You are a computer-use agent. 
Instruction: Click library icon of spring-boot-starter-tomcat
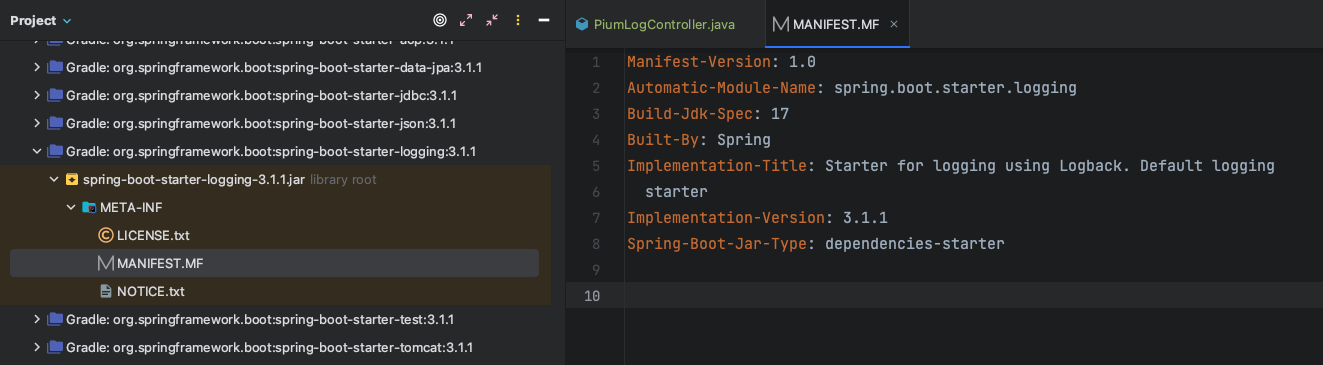(55, 348)
